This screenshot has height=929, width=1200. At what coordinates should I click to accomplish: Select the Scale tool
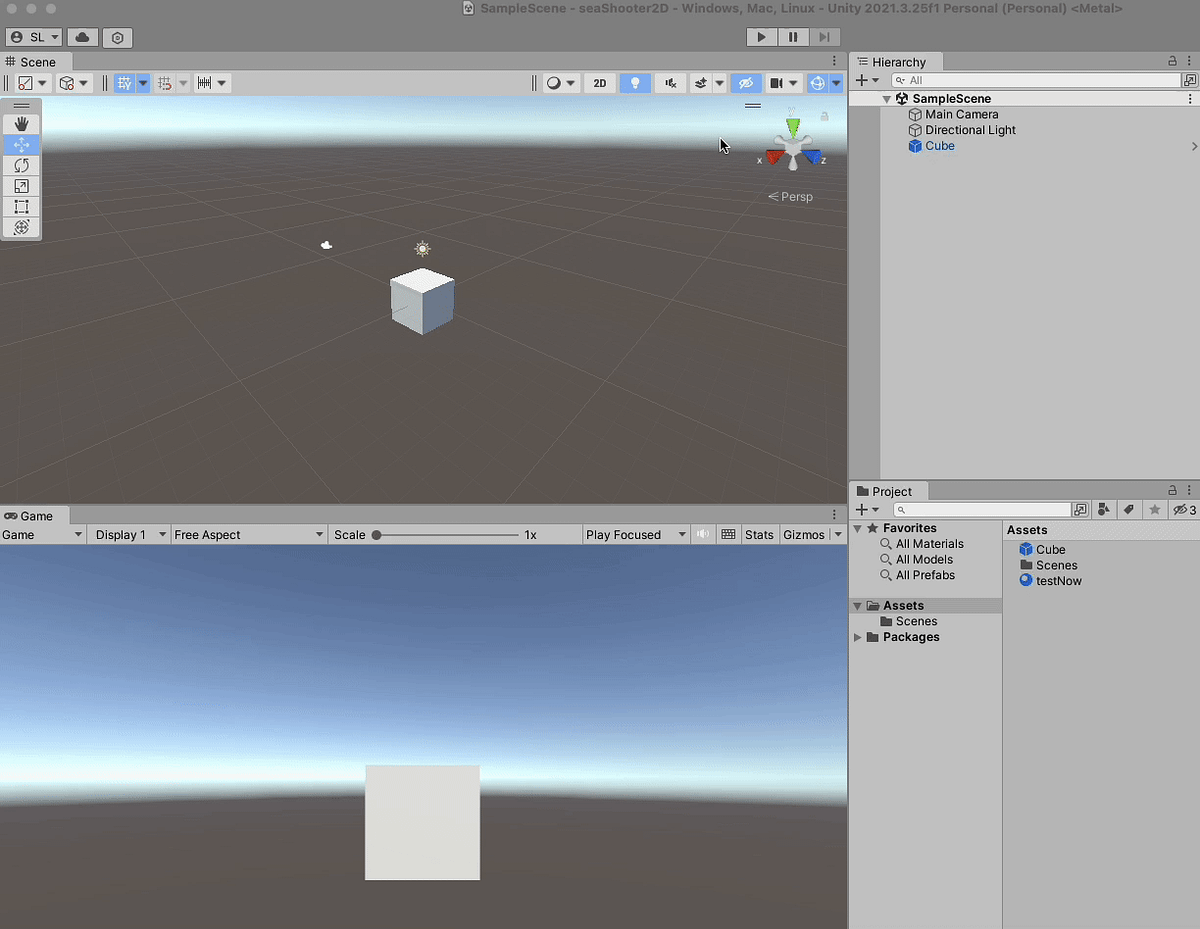(21, 186)
